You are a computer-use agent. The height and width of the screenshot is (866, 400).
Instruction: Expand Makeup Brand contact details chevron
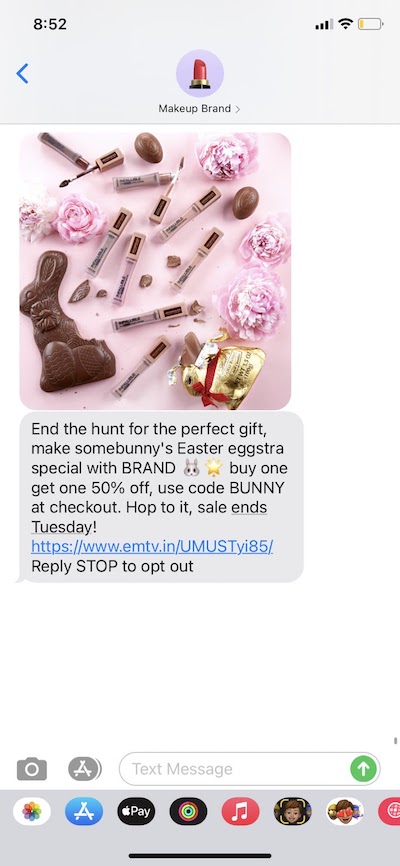point(238,109)
